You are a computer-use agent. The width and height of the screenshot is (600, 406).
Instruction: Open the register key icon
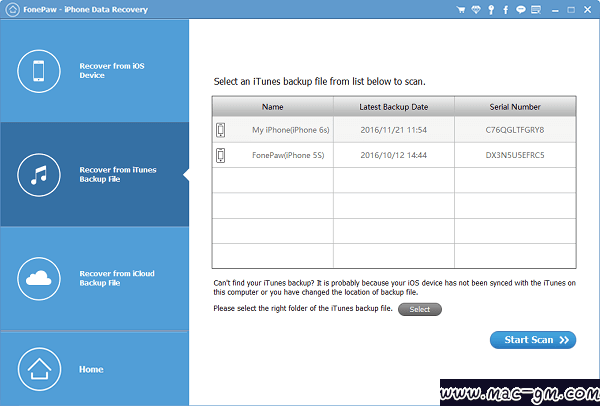pos(491,10)
